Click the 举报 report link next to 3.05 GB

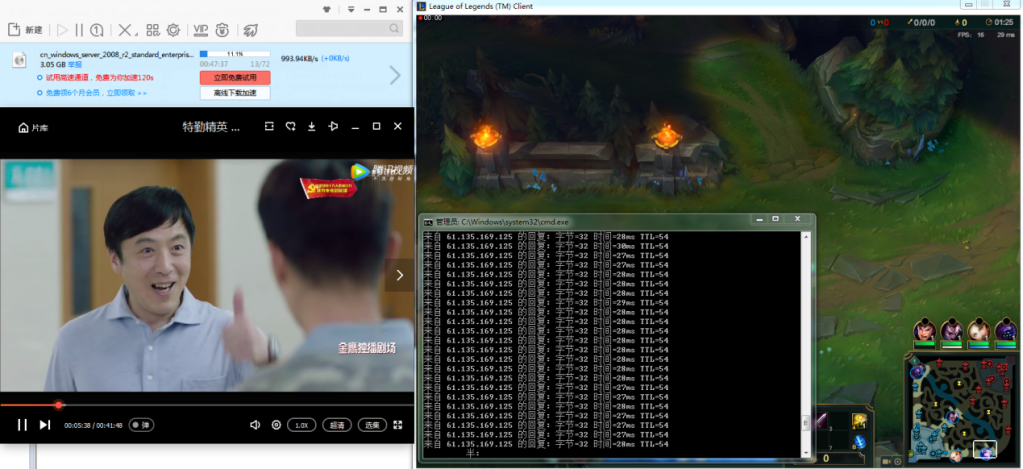[75, 65]
